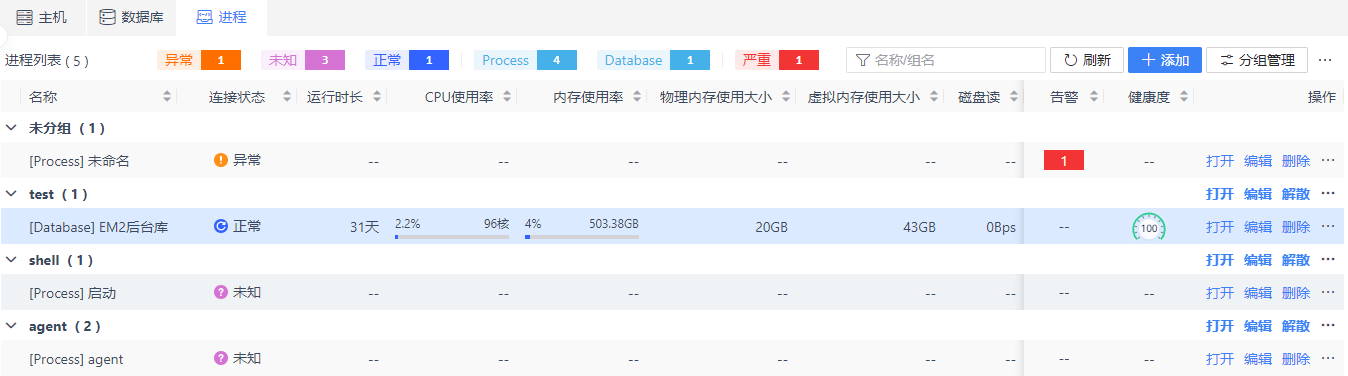Open the top toolbar more-options ellipsis
Screen dimensions: 1348x376
tap(1325, 60)
